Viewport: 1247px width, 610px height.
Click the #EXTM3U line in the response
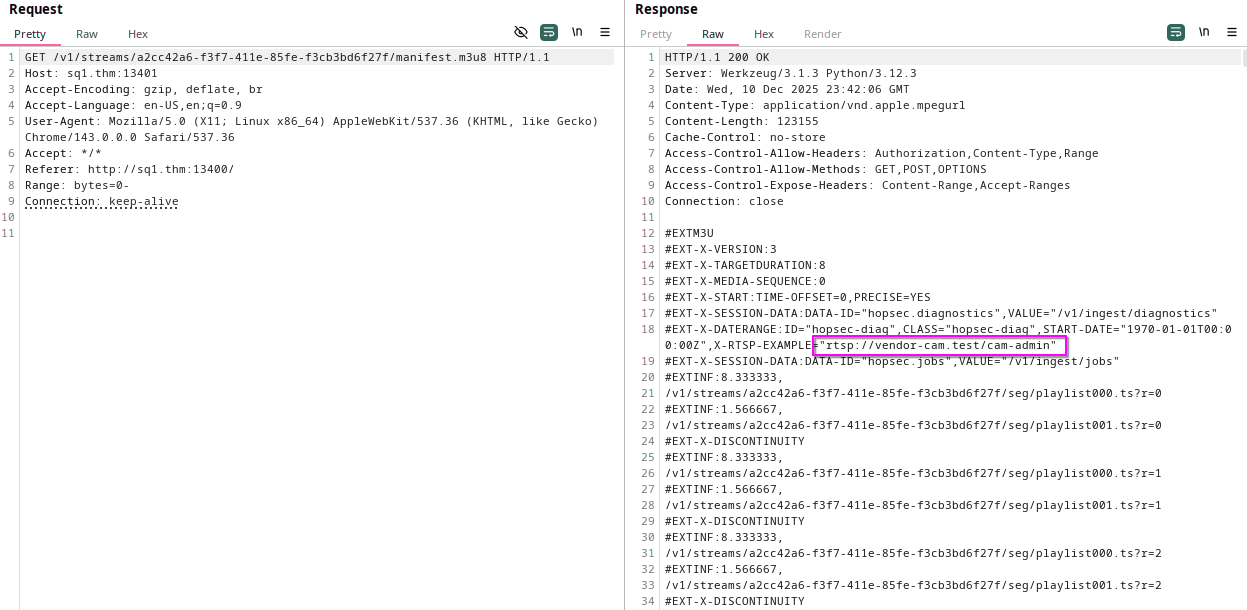click(x=689, y=234)
